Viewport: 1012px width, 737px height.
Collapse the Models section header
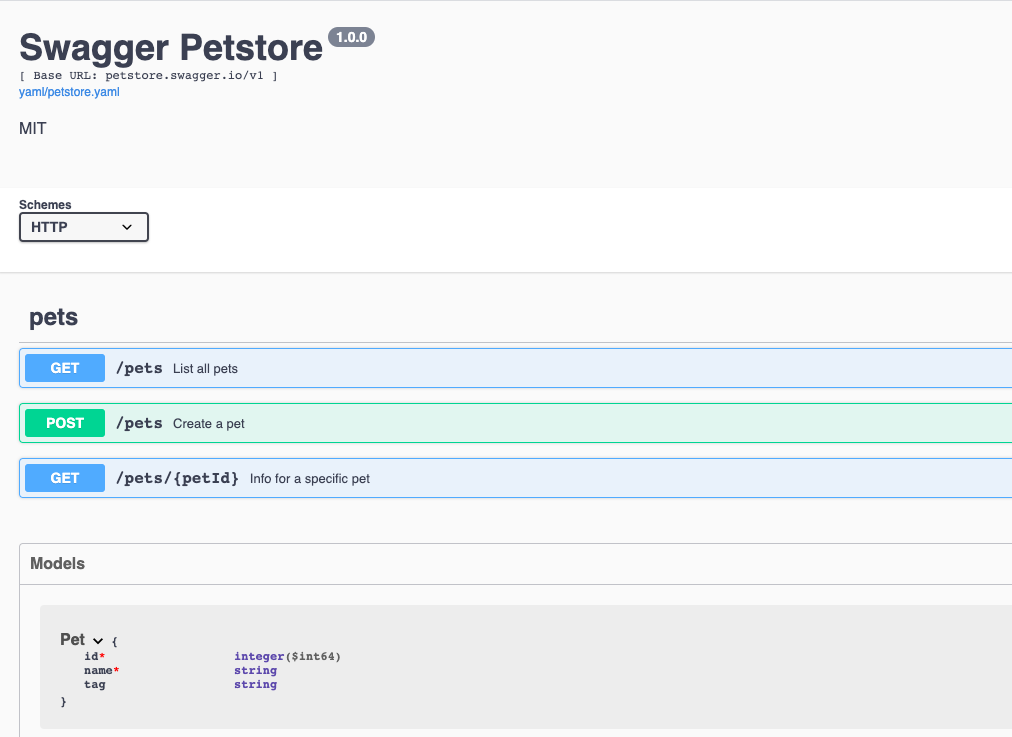(x=516, y=563)
